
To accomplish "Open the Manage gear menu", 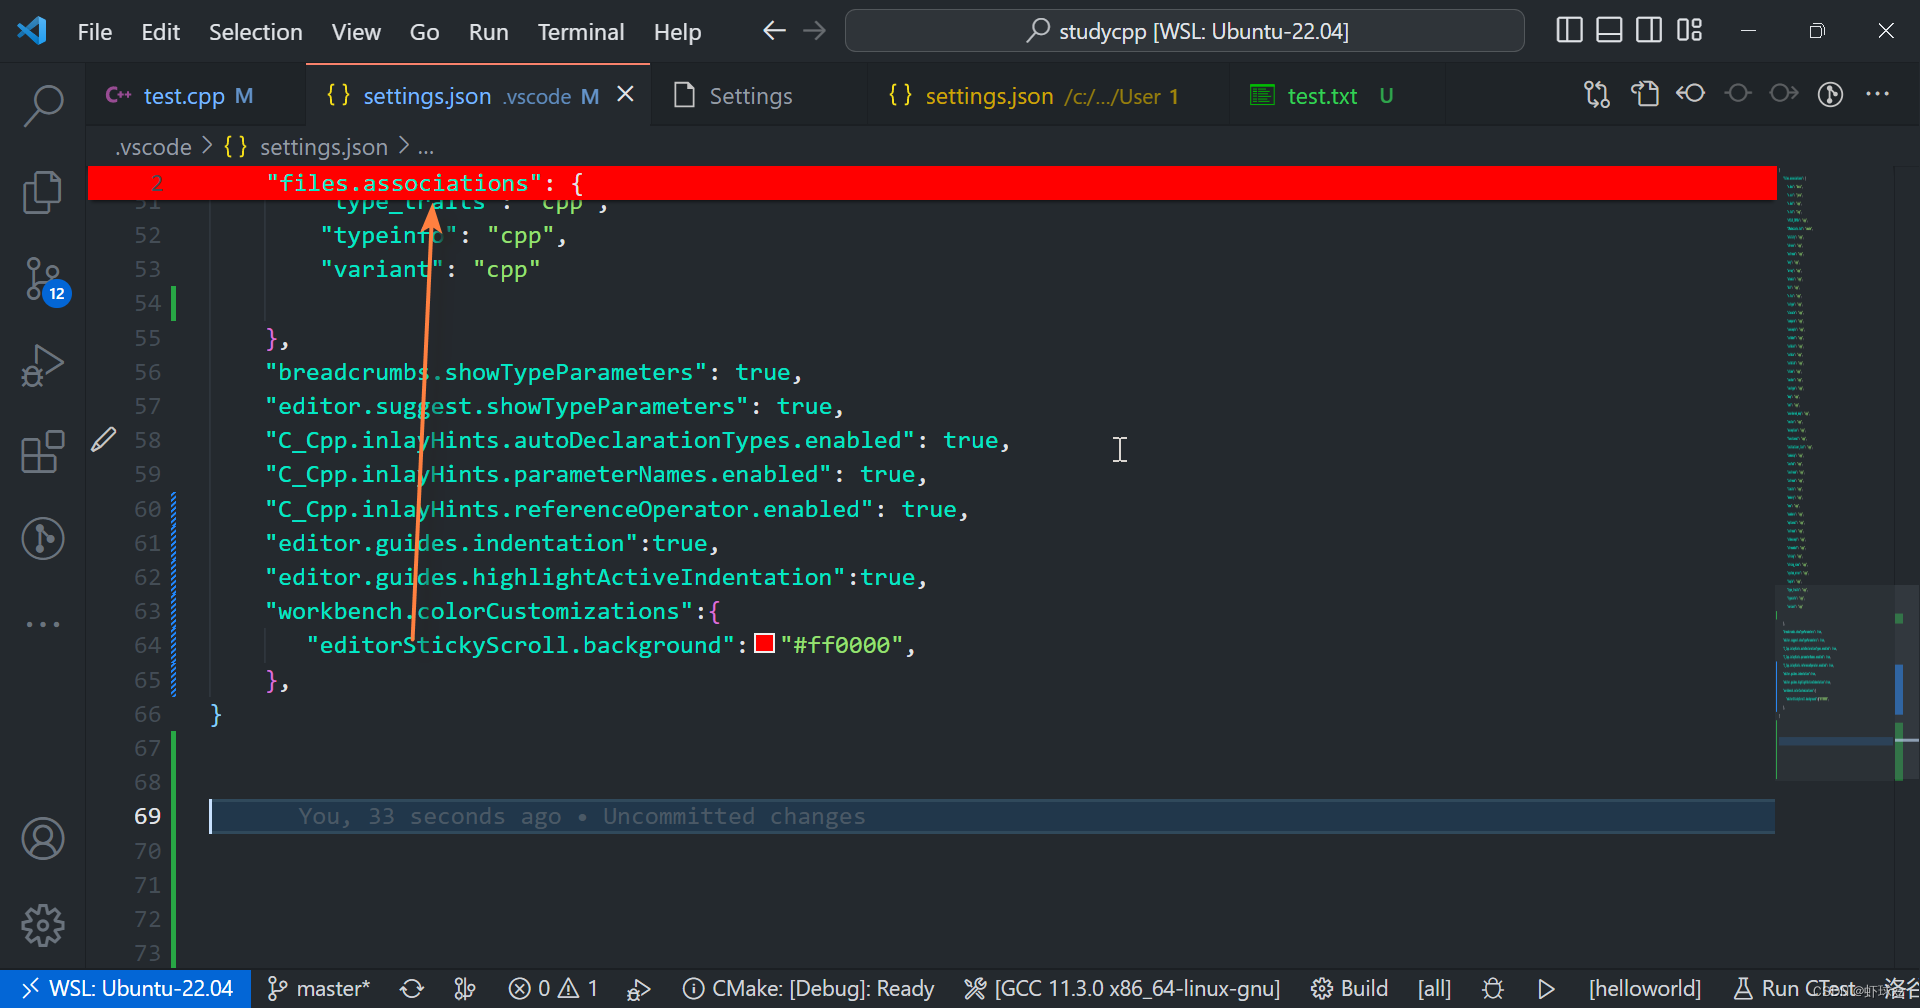I will (x=43, y=925).
